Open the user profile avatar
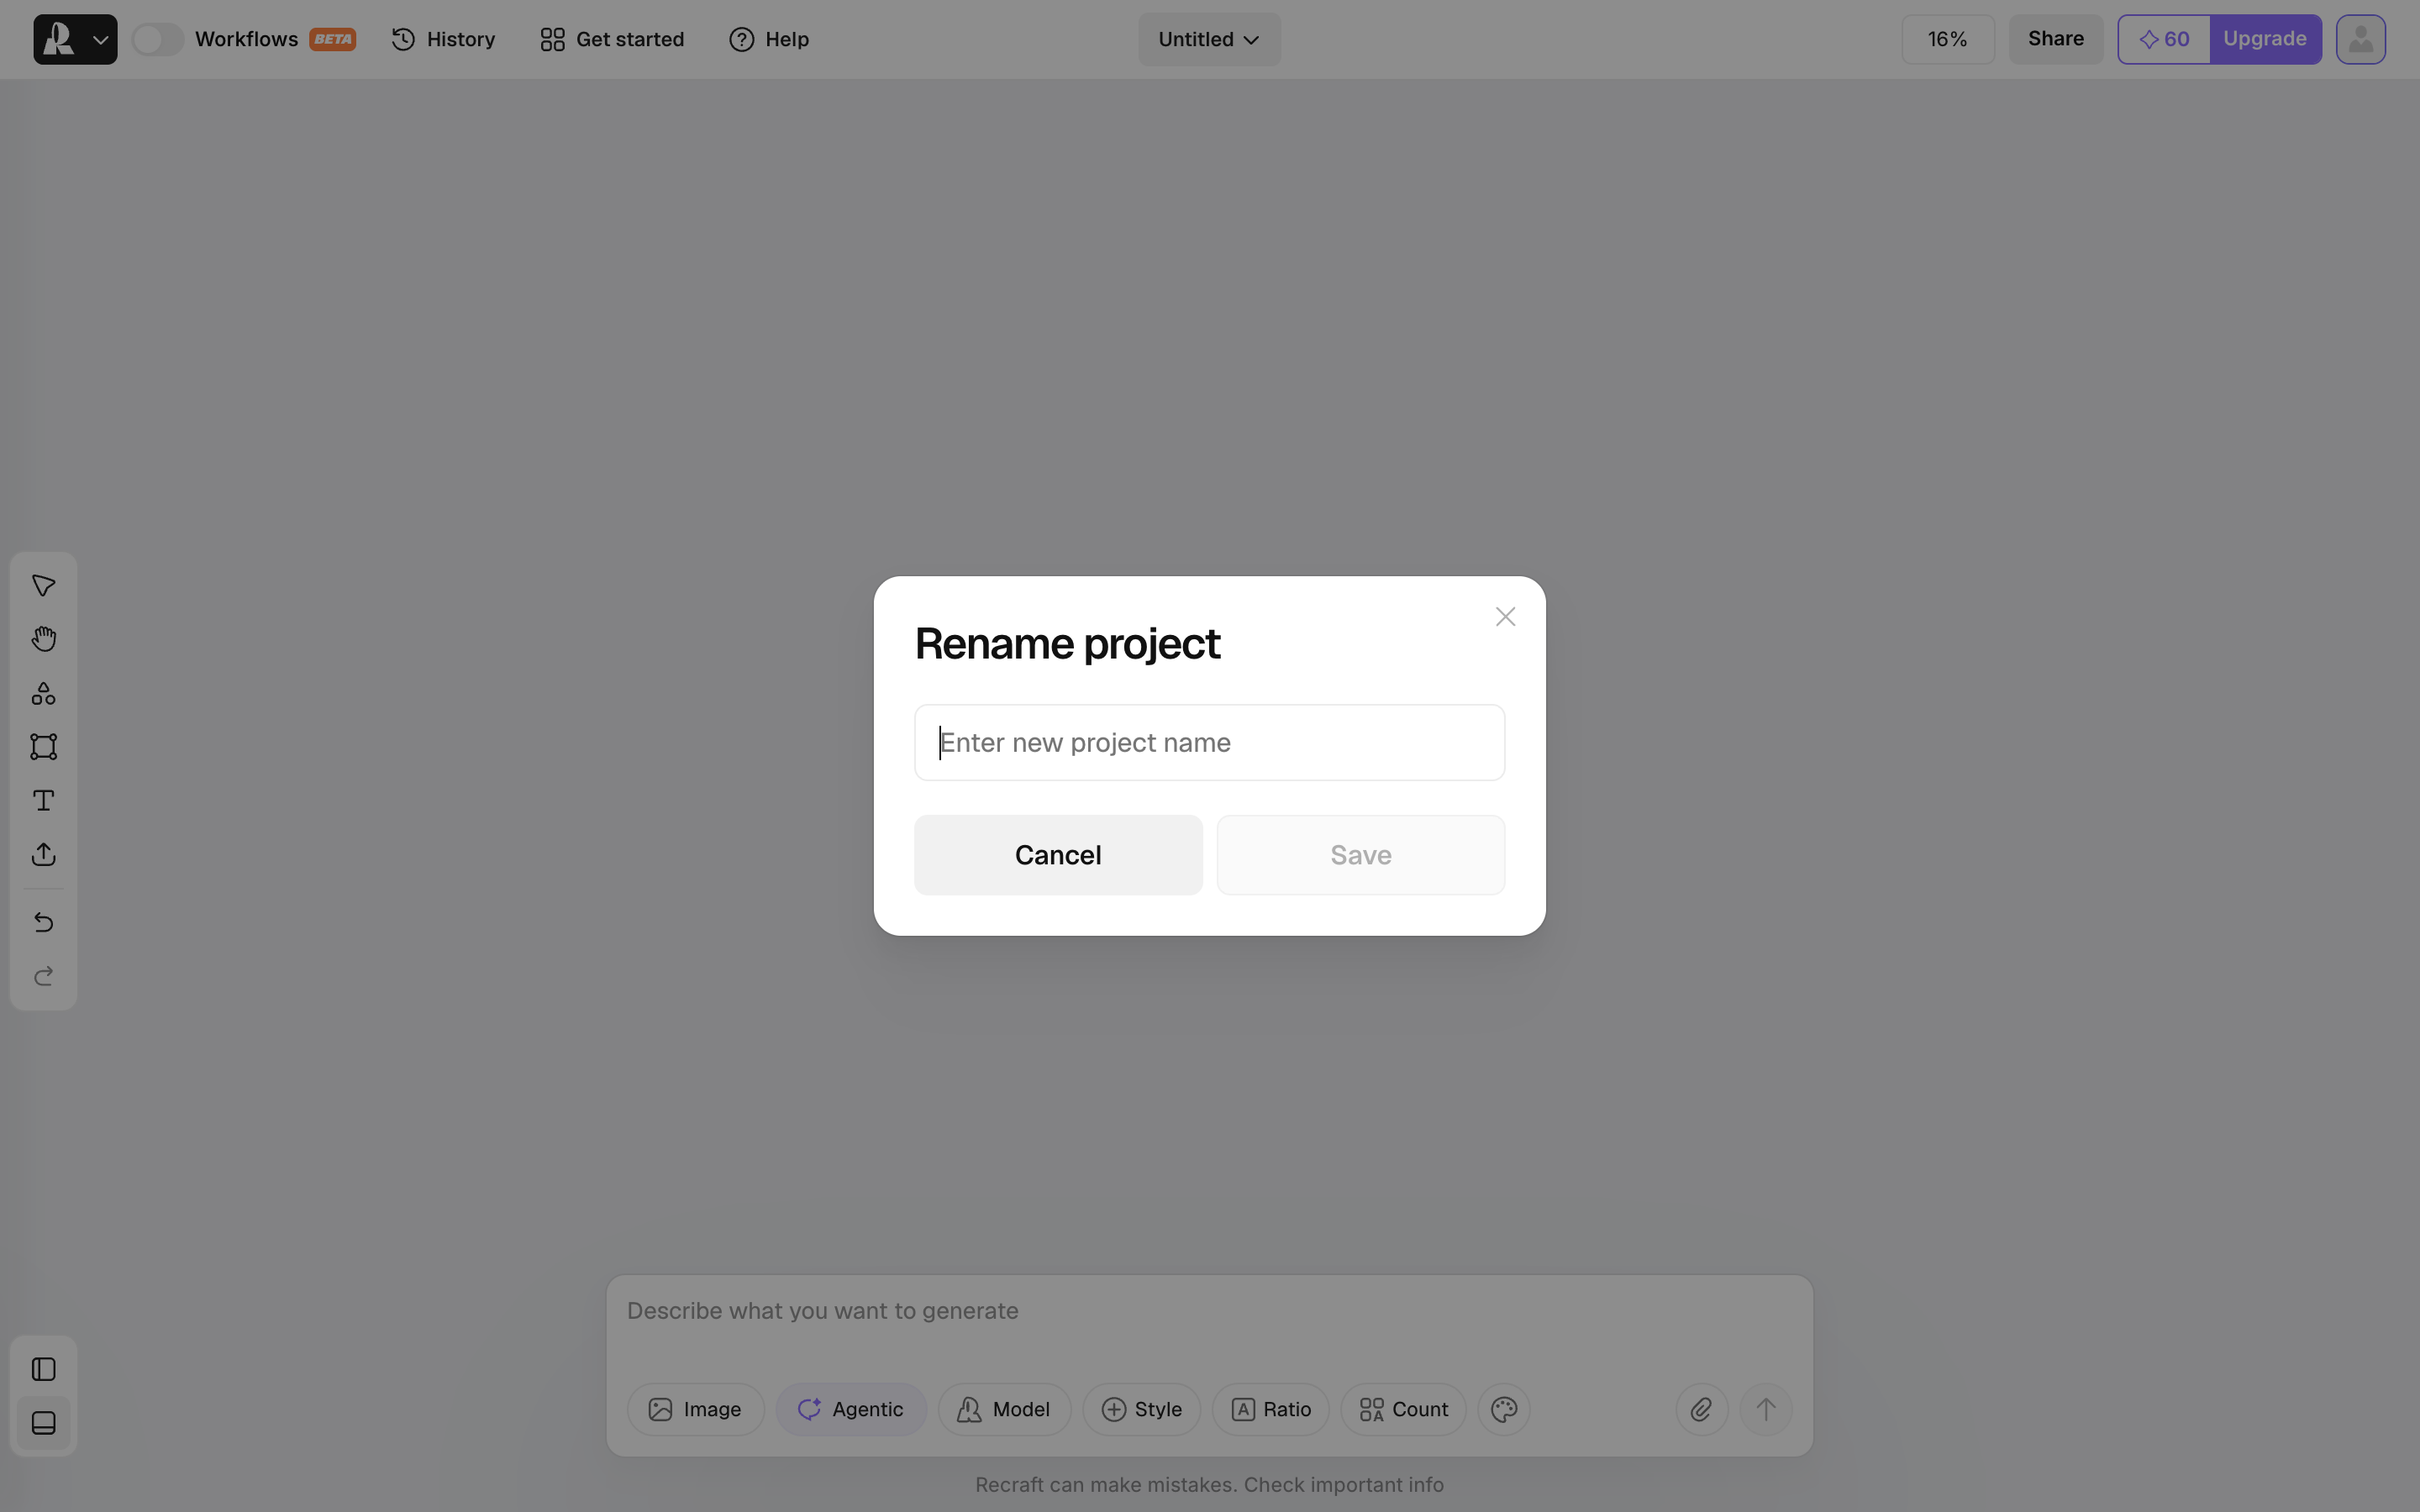Screen dimensions: 2420x1512 (x=2360, y=39)
